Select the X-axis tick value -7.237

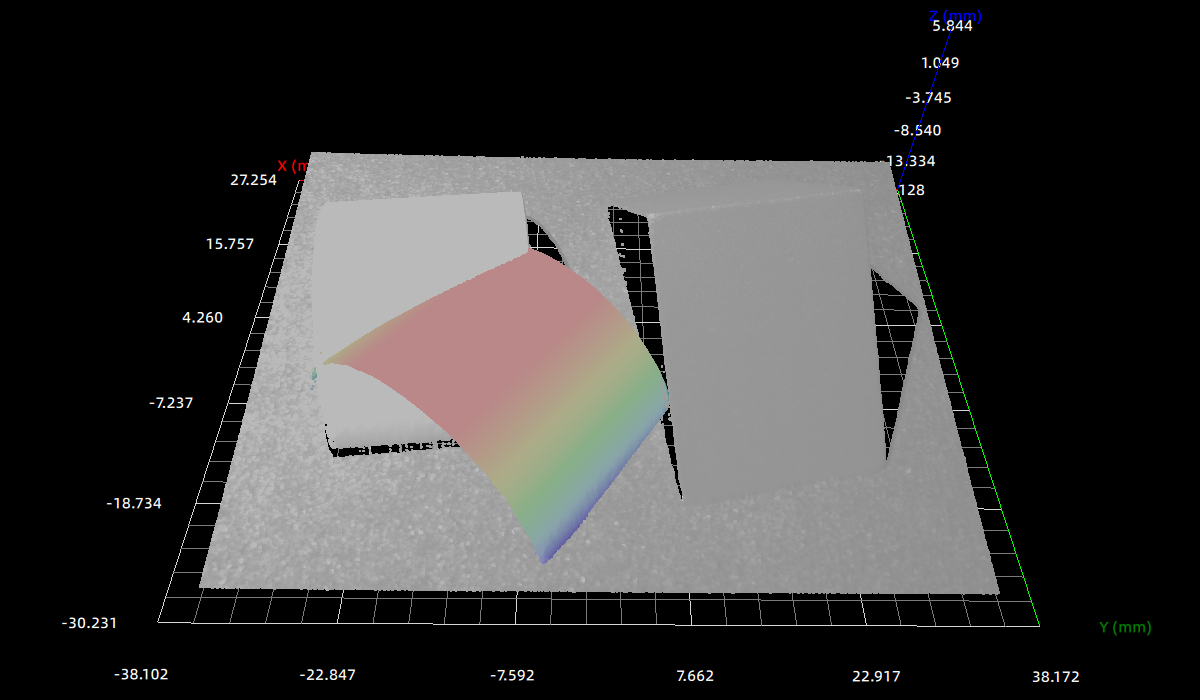pos(170,402)
